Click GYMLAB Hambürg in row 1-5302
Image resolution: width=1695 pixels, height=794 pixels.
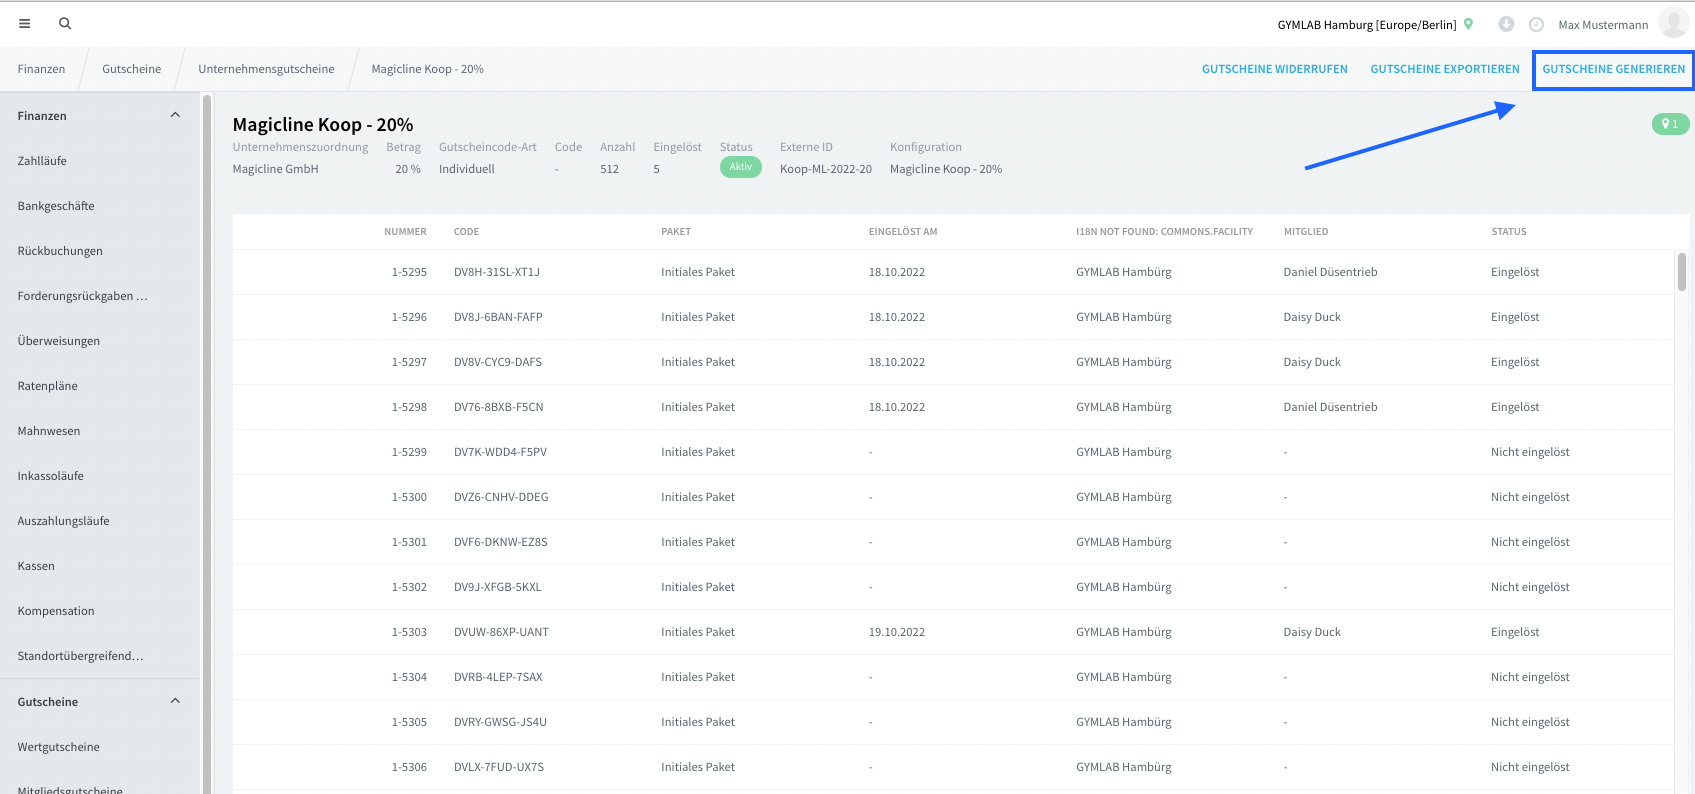(1124, 587)
